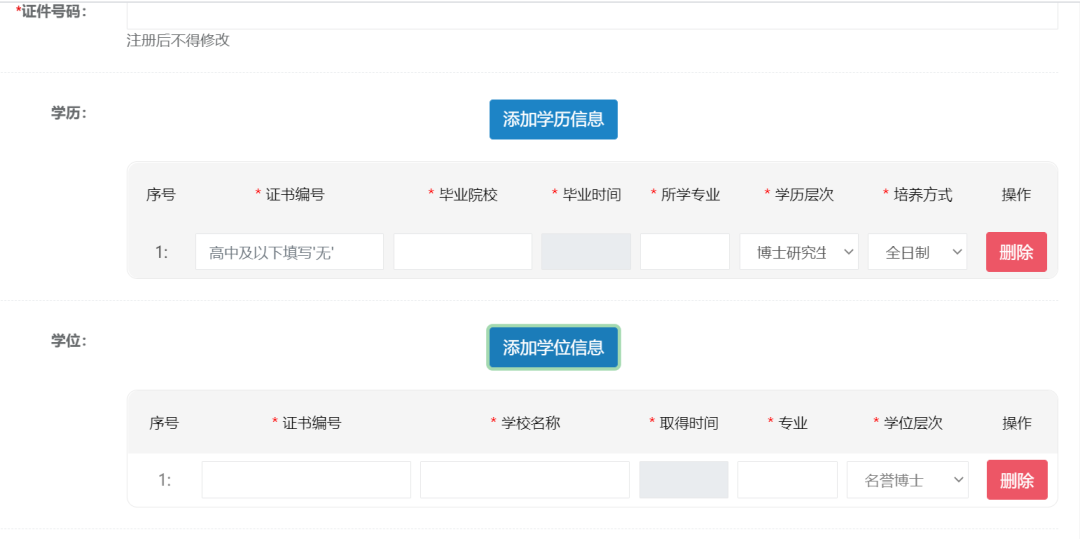Select the 毕业院校 input field
The image size is (1080, 539).
[462, 252]
